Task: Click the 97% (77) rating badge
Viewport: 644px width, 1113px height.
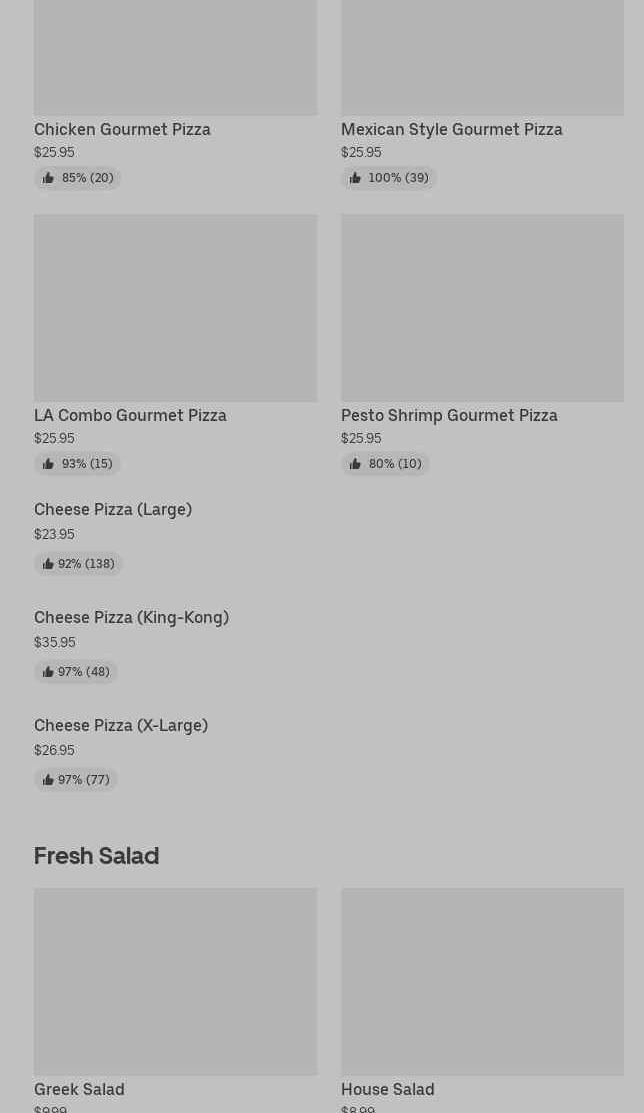Action: point(76,780)
